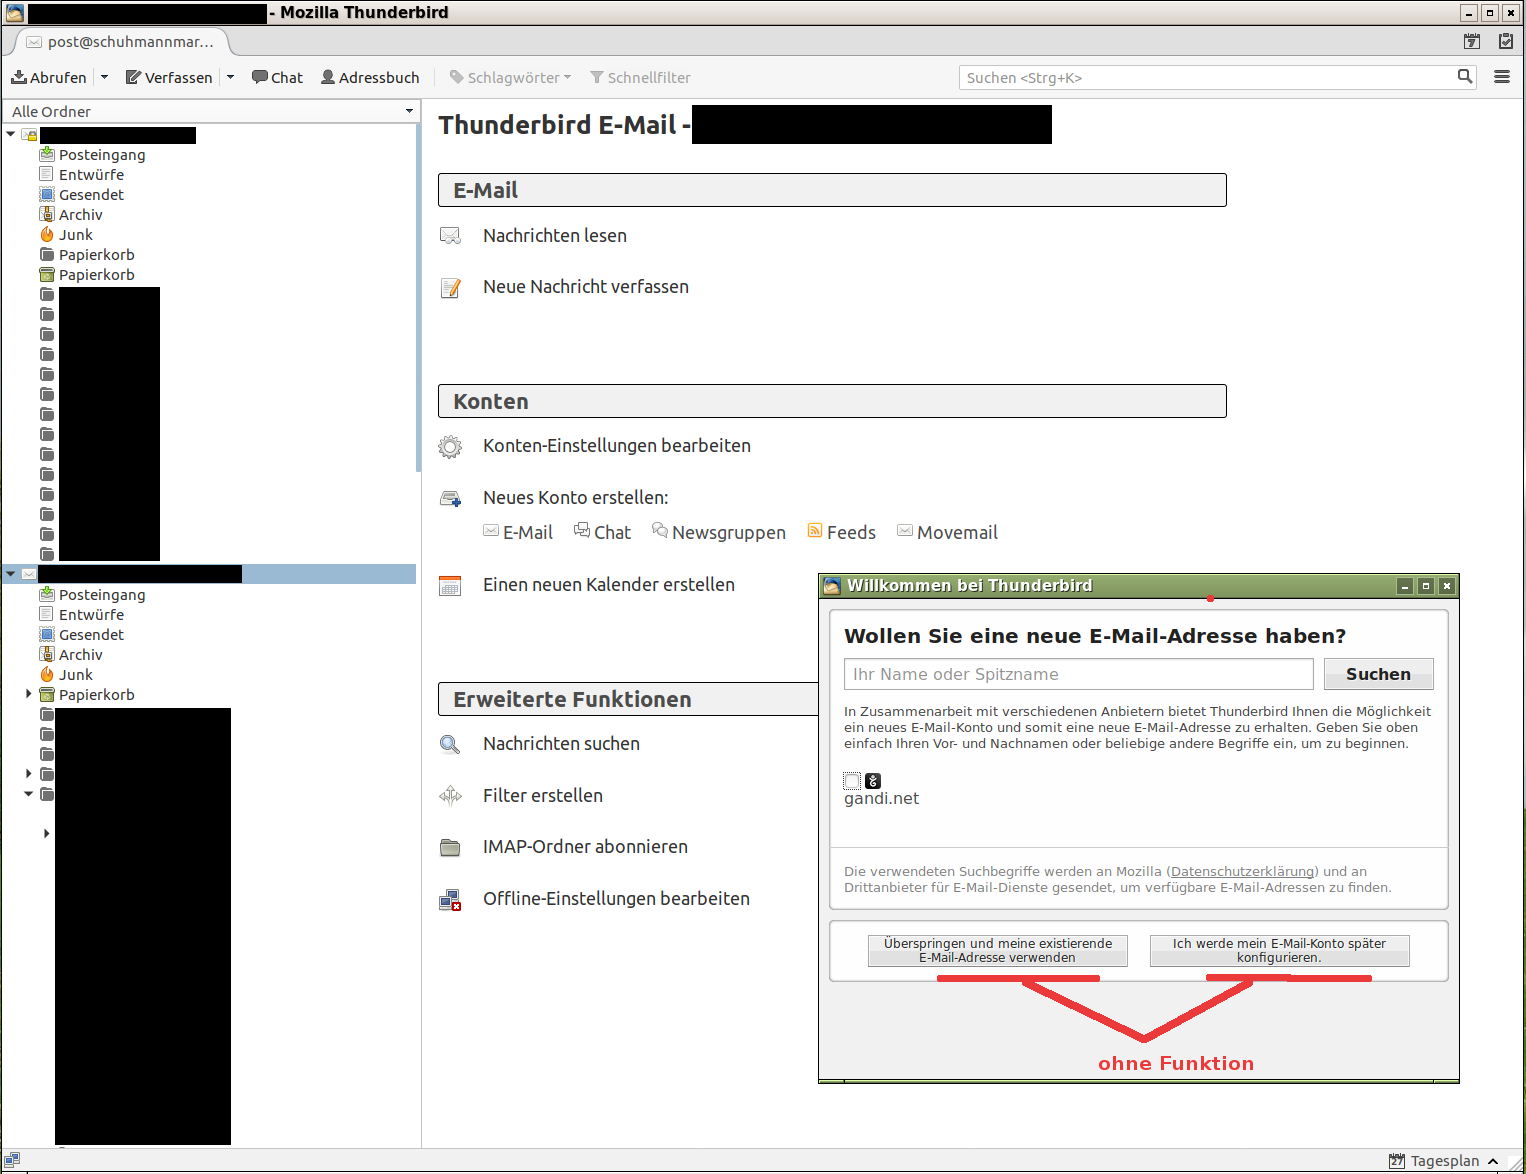Select Posteingang in the first account

(x=102, y=155)
